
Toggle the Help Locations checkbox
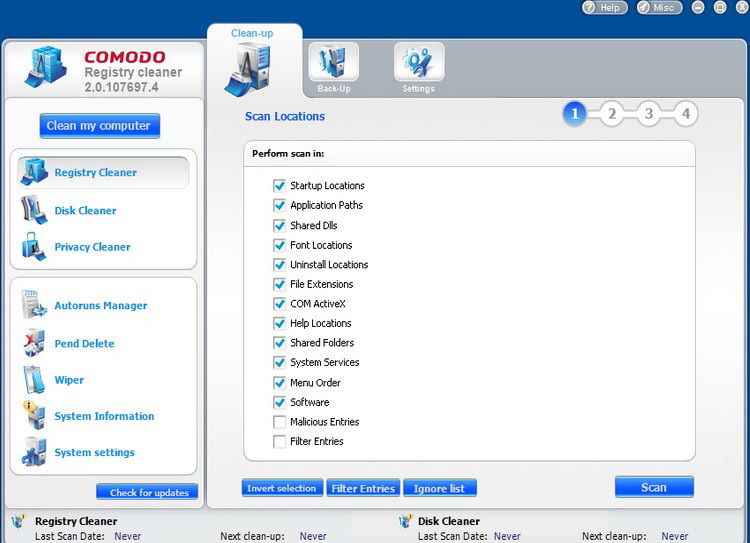pos(279,323)
